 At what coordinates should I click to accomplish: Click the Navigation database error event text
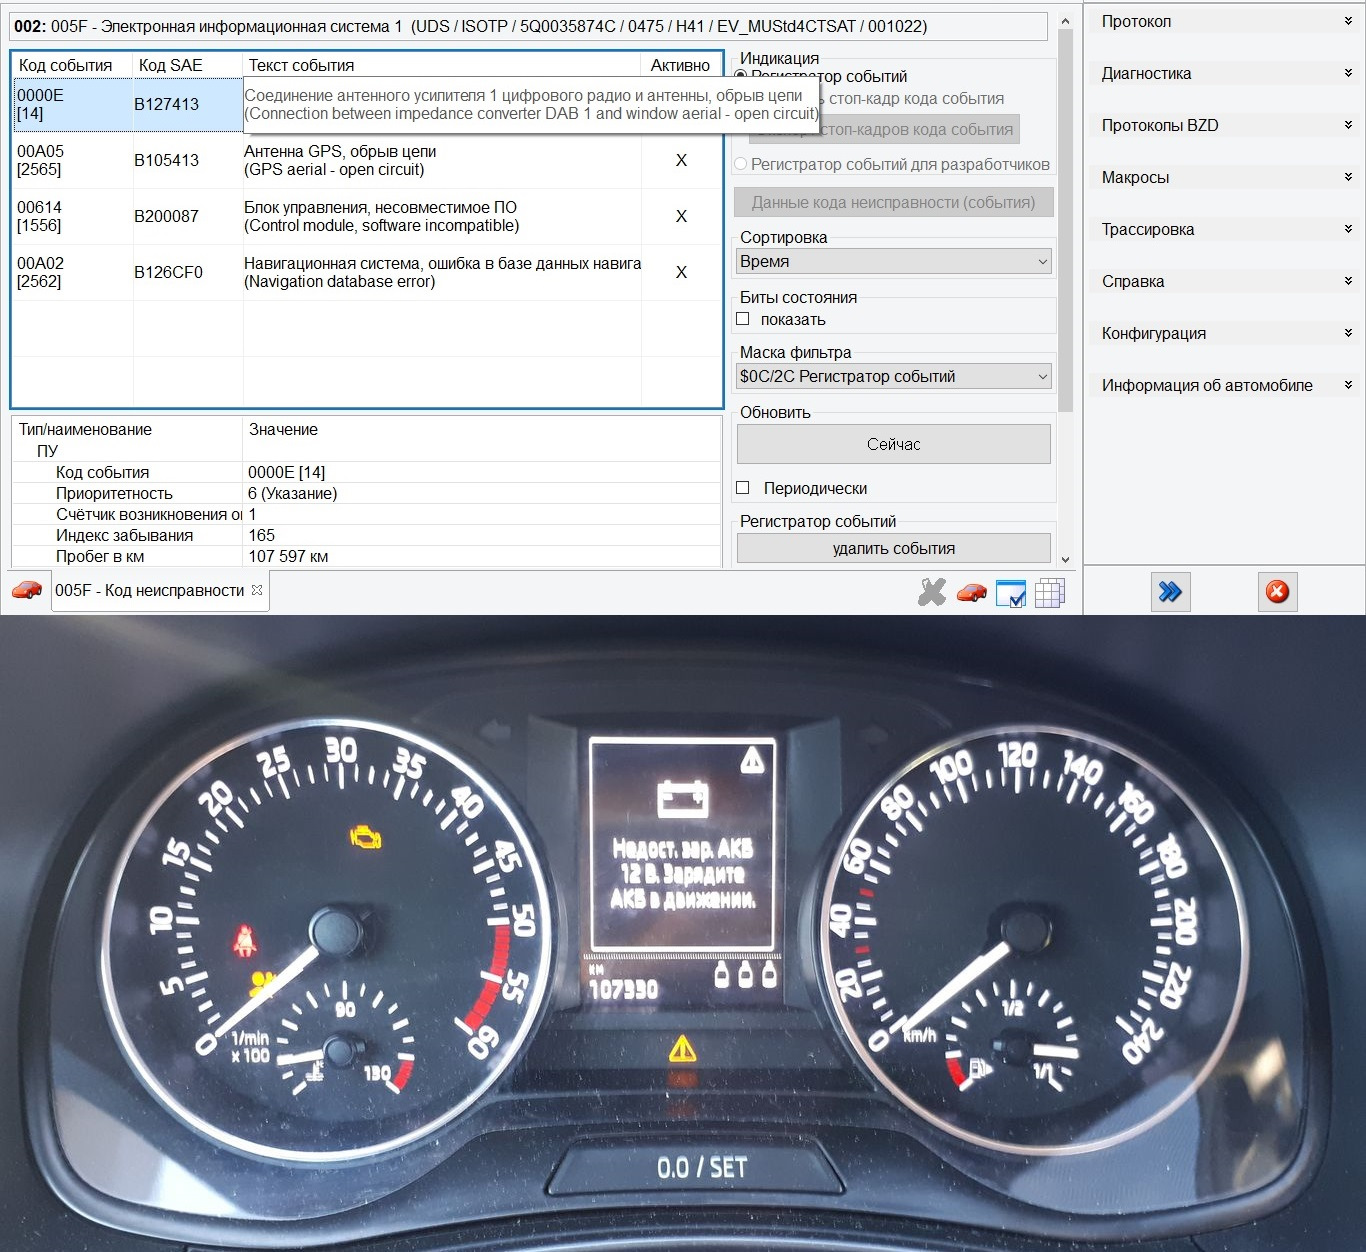point(339,282)
